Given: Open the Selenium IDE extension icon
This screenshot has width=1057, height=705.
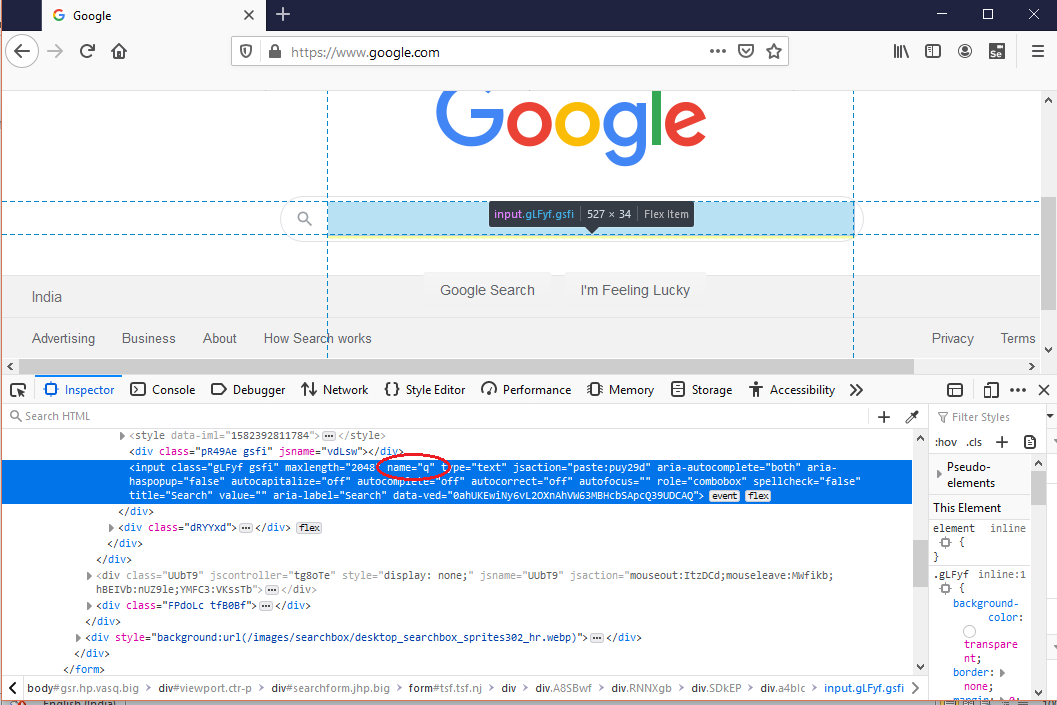Looking at the screenshot, I should pos(997,51).
